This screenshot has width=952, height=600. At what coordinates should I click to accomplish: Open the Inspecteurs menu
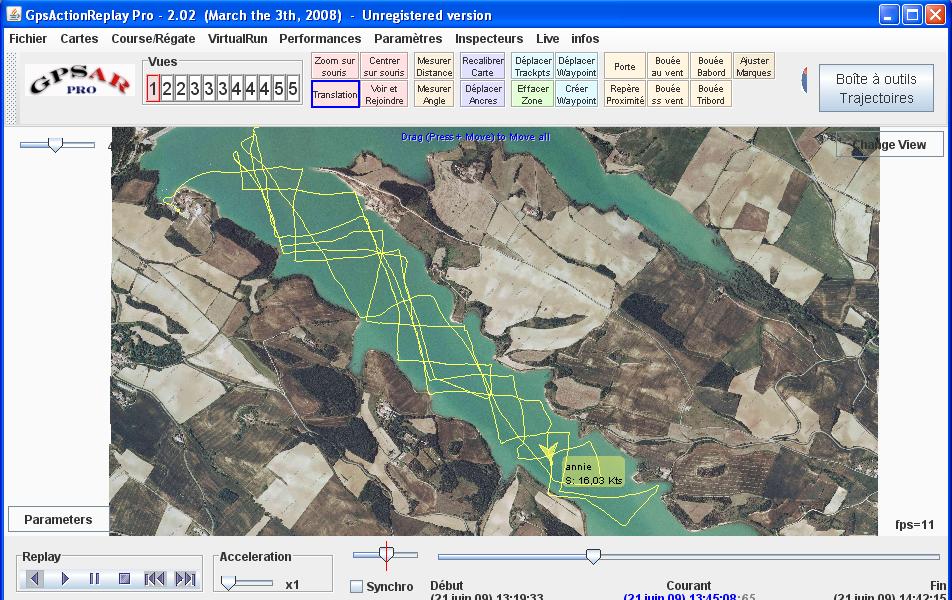click(x=489, y=38)
